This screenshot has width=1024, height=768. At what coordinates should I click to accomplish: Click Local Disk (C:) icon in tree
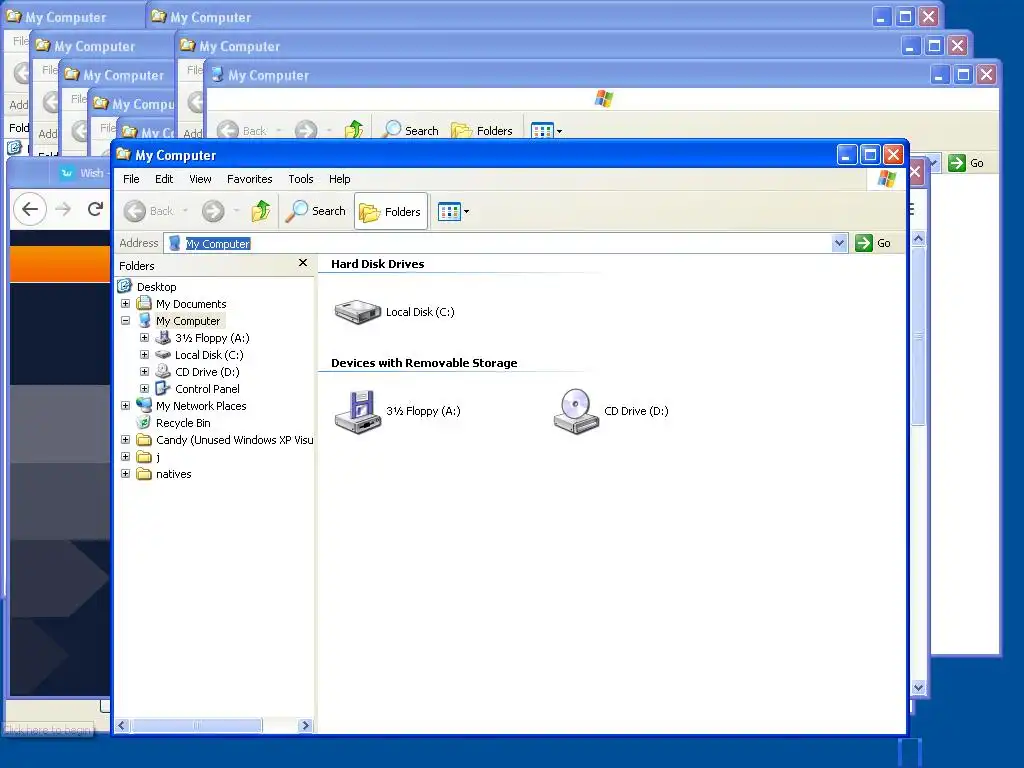163,355
